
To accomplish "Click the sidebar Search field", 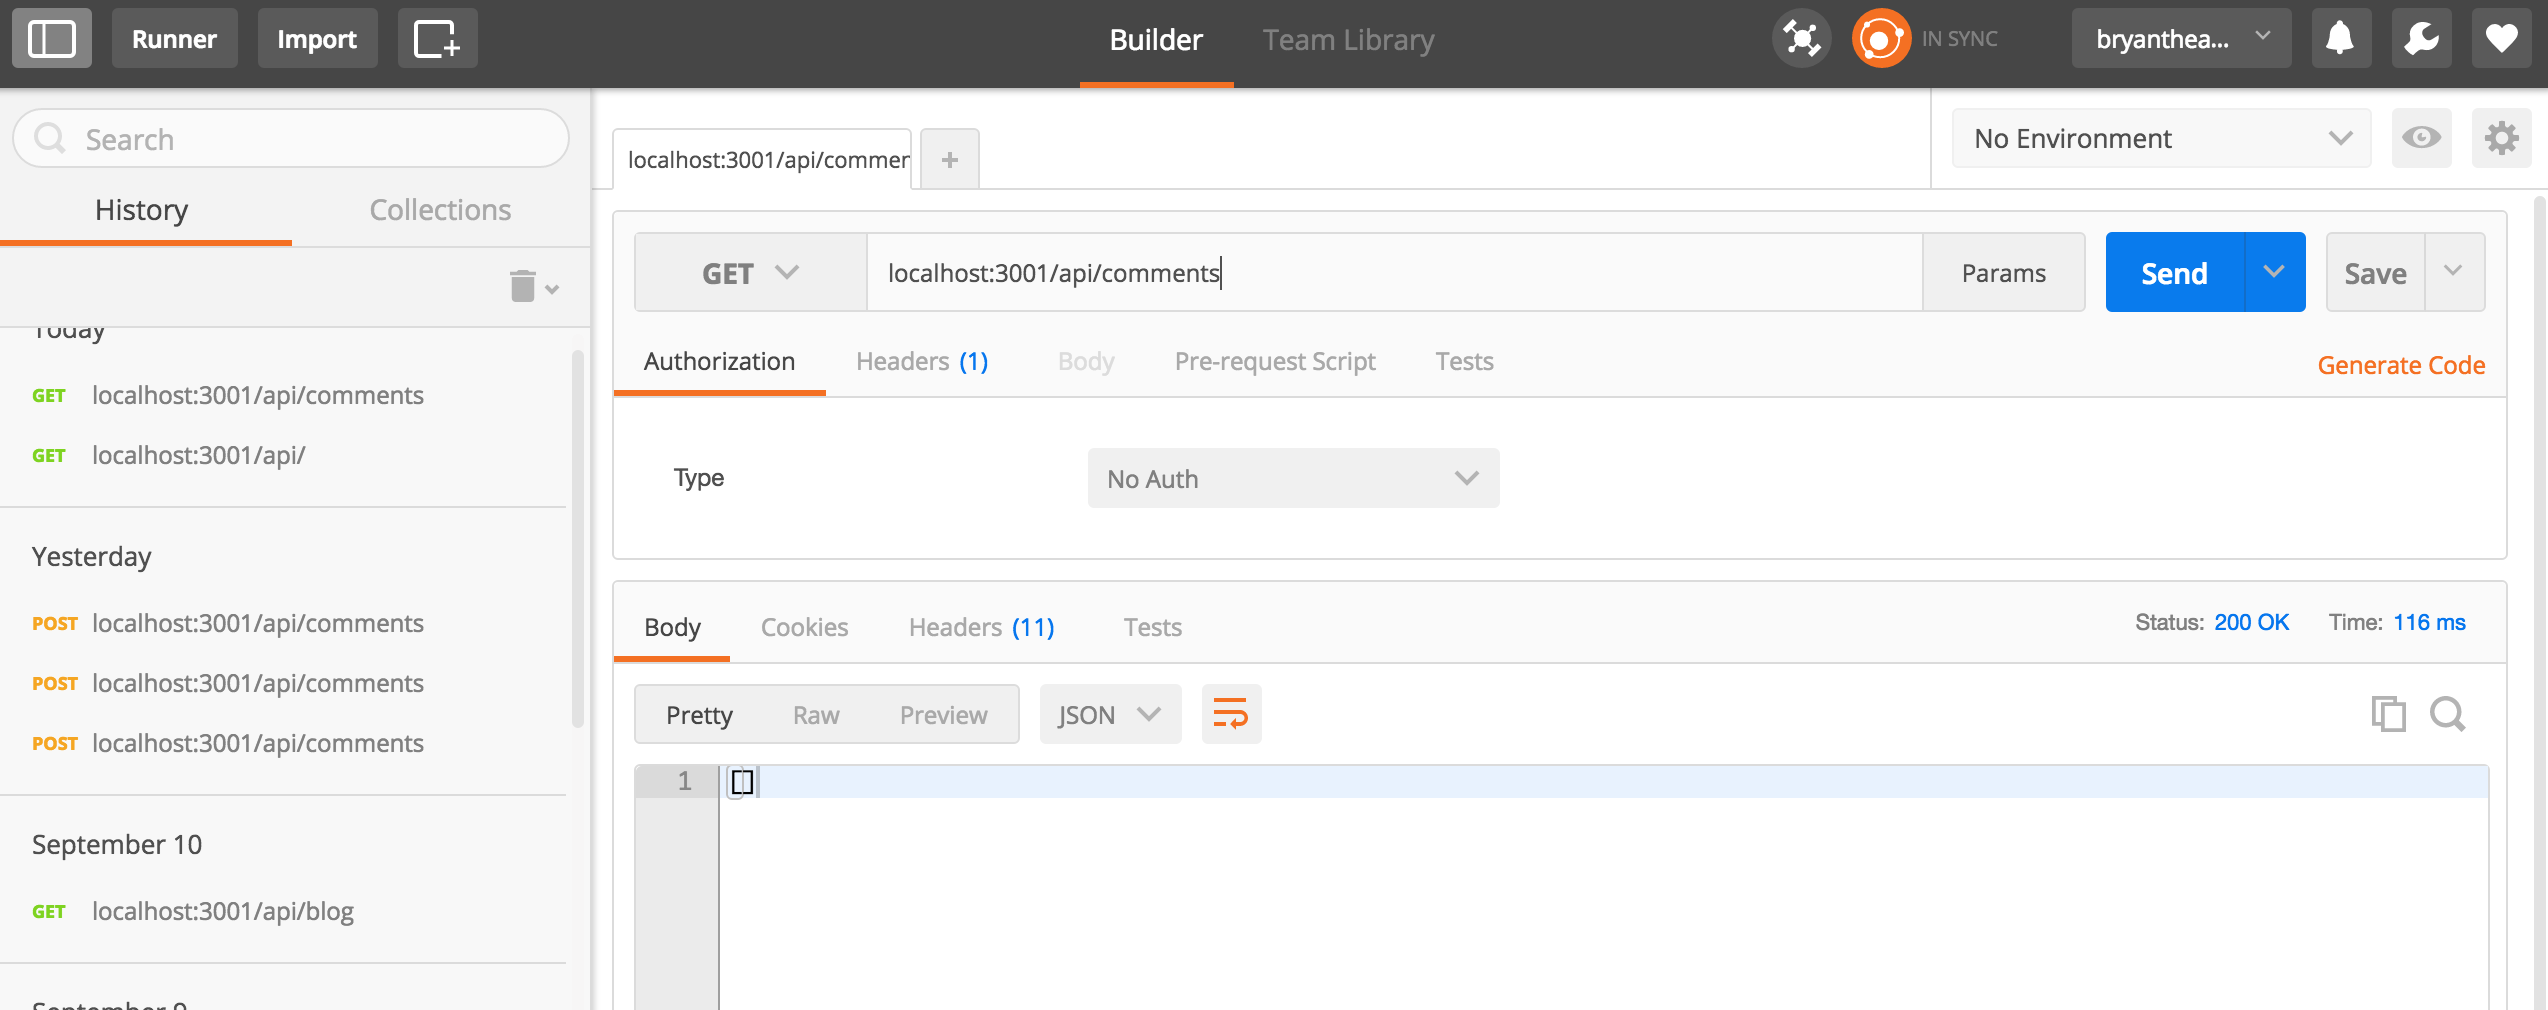I will tap(291, 139).
